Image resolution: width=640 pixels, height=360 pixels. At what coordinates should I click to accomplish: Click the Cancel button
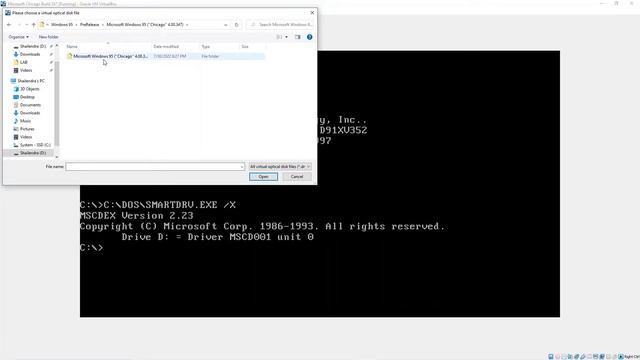point(297,177)
